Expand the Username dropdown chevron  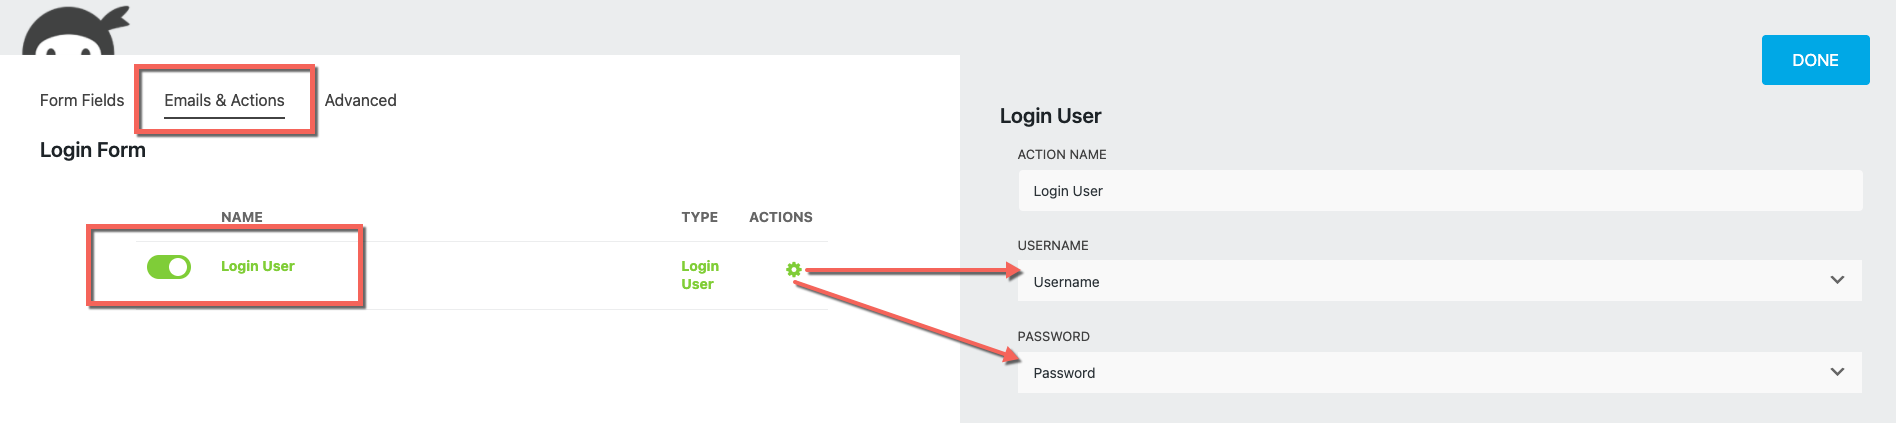tap(1836, 281)
